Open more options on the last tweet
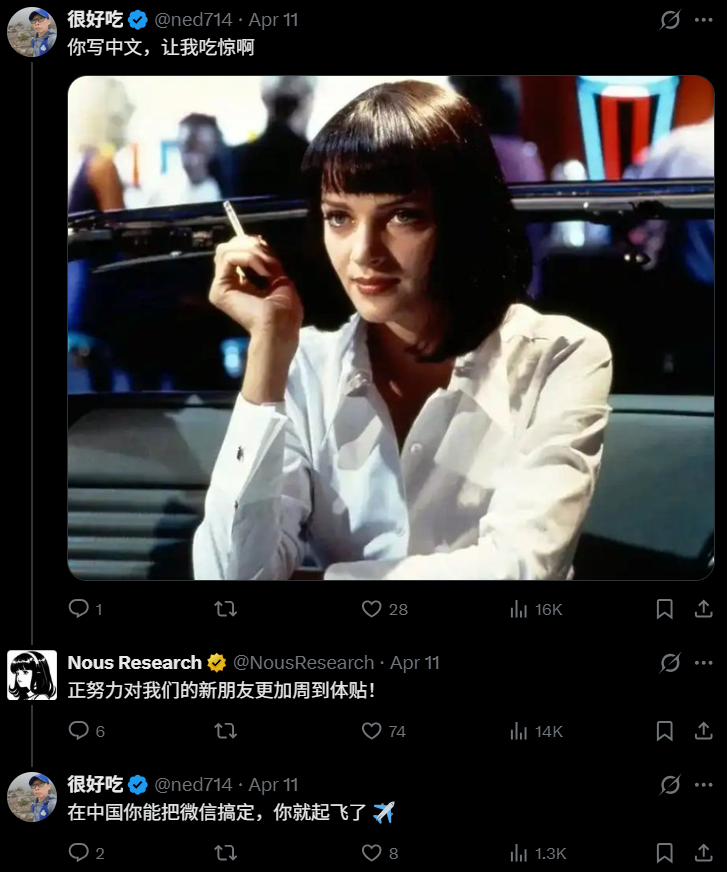The width and height of the screenshot is (727, 872). [703, 785]
